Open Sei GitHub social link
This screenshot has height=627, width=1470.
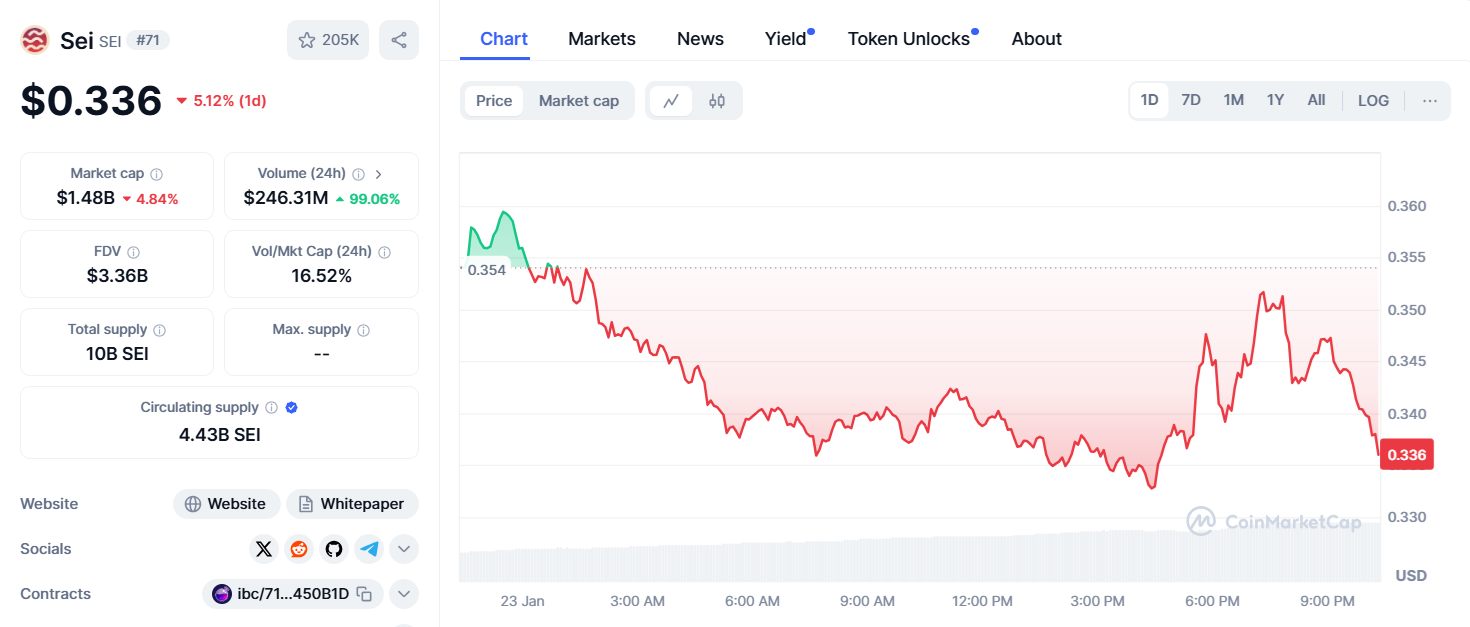334,549
